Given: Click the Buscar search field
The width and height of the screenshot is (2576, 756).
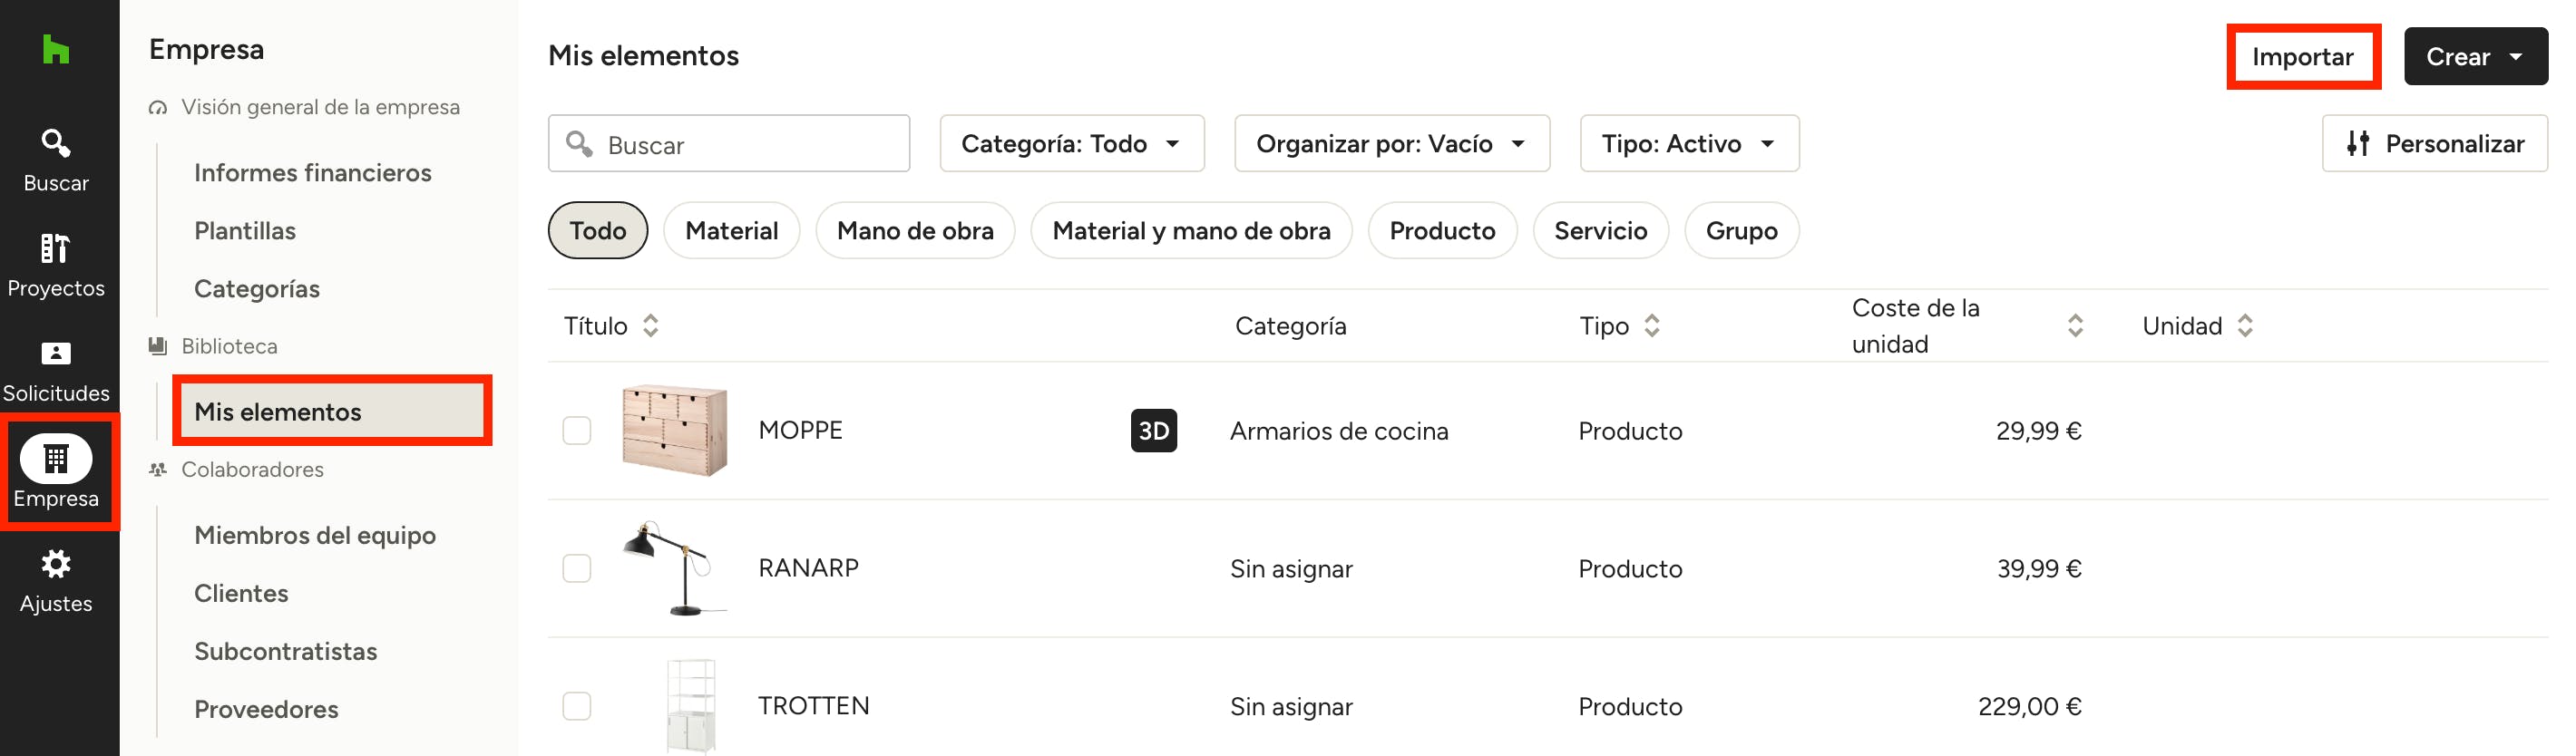Looking at the screenshot, I should pyautogui.click(x=740, y=145).
